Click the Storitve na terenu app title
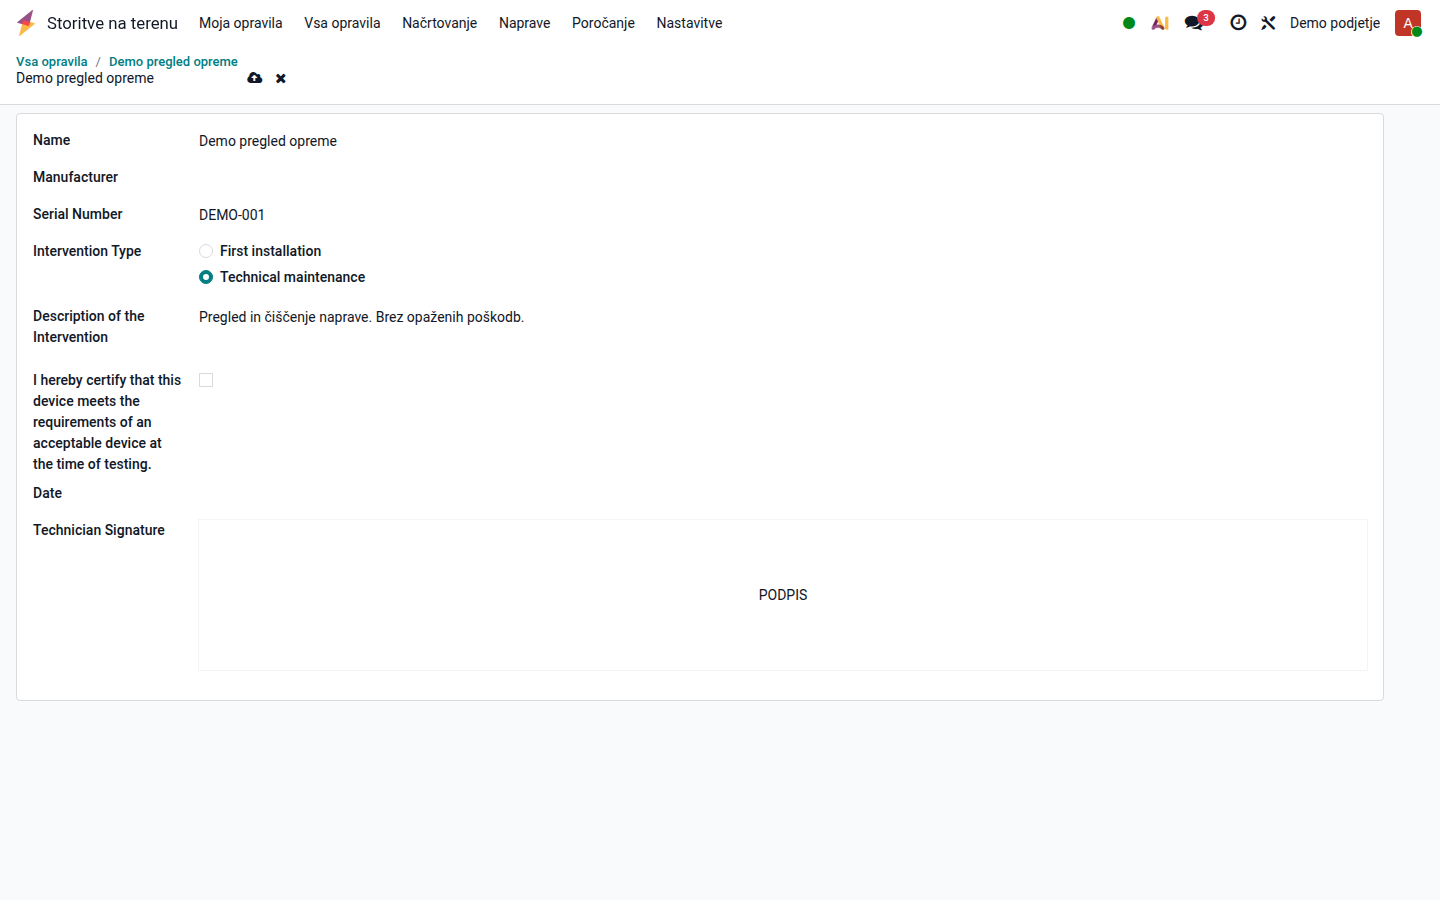This screenshot has height=900, width=1440. (112, 23)
